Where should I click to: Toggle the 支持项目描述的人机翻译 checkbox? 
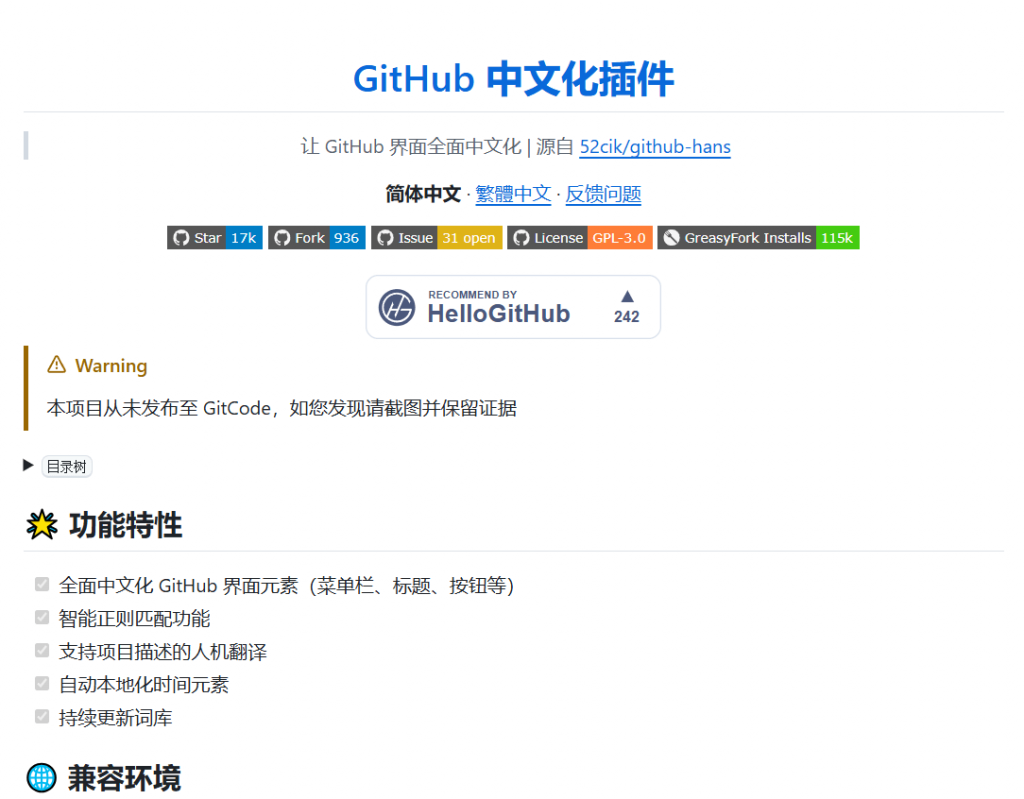coord(42,651)
